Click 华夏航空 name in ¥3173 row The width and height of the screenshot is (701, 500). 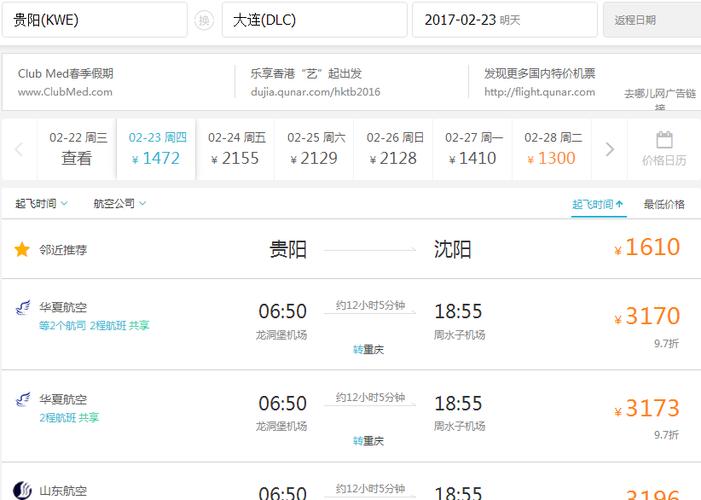pos(63,399)
